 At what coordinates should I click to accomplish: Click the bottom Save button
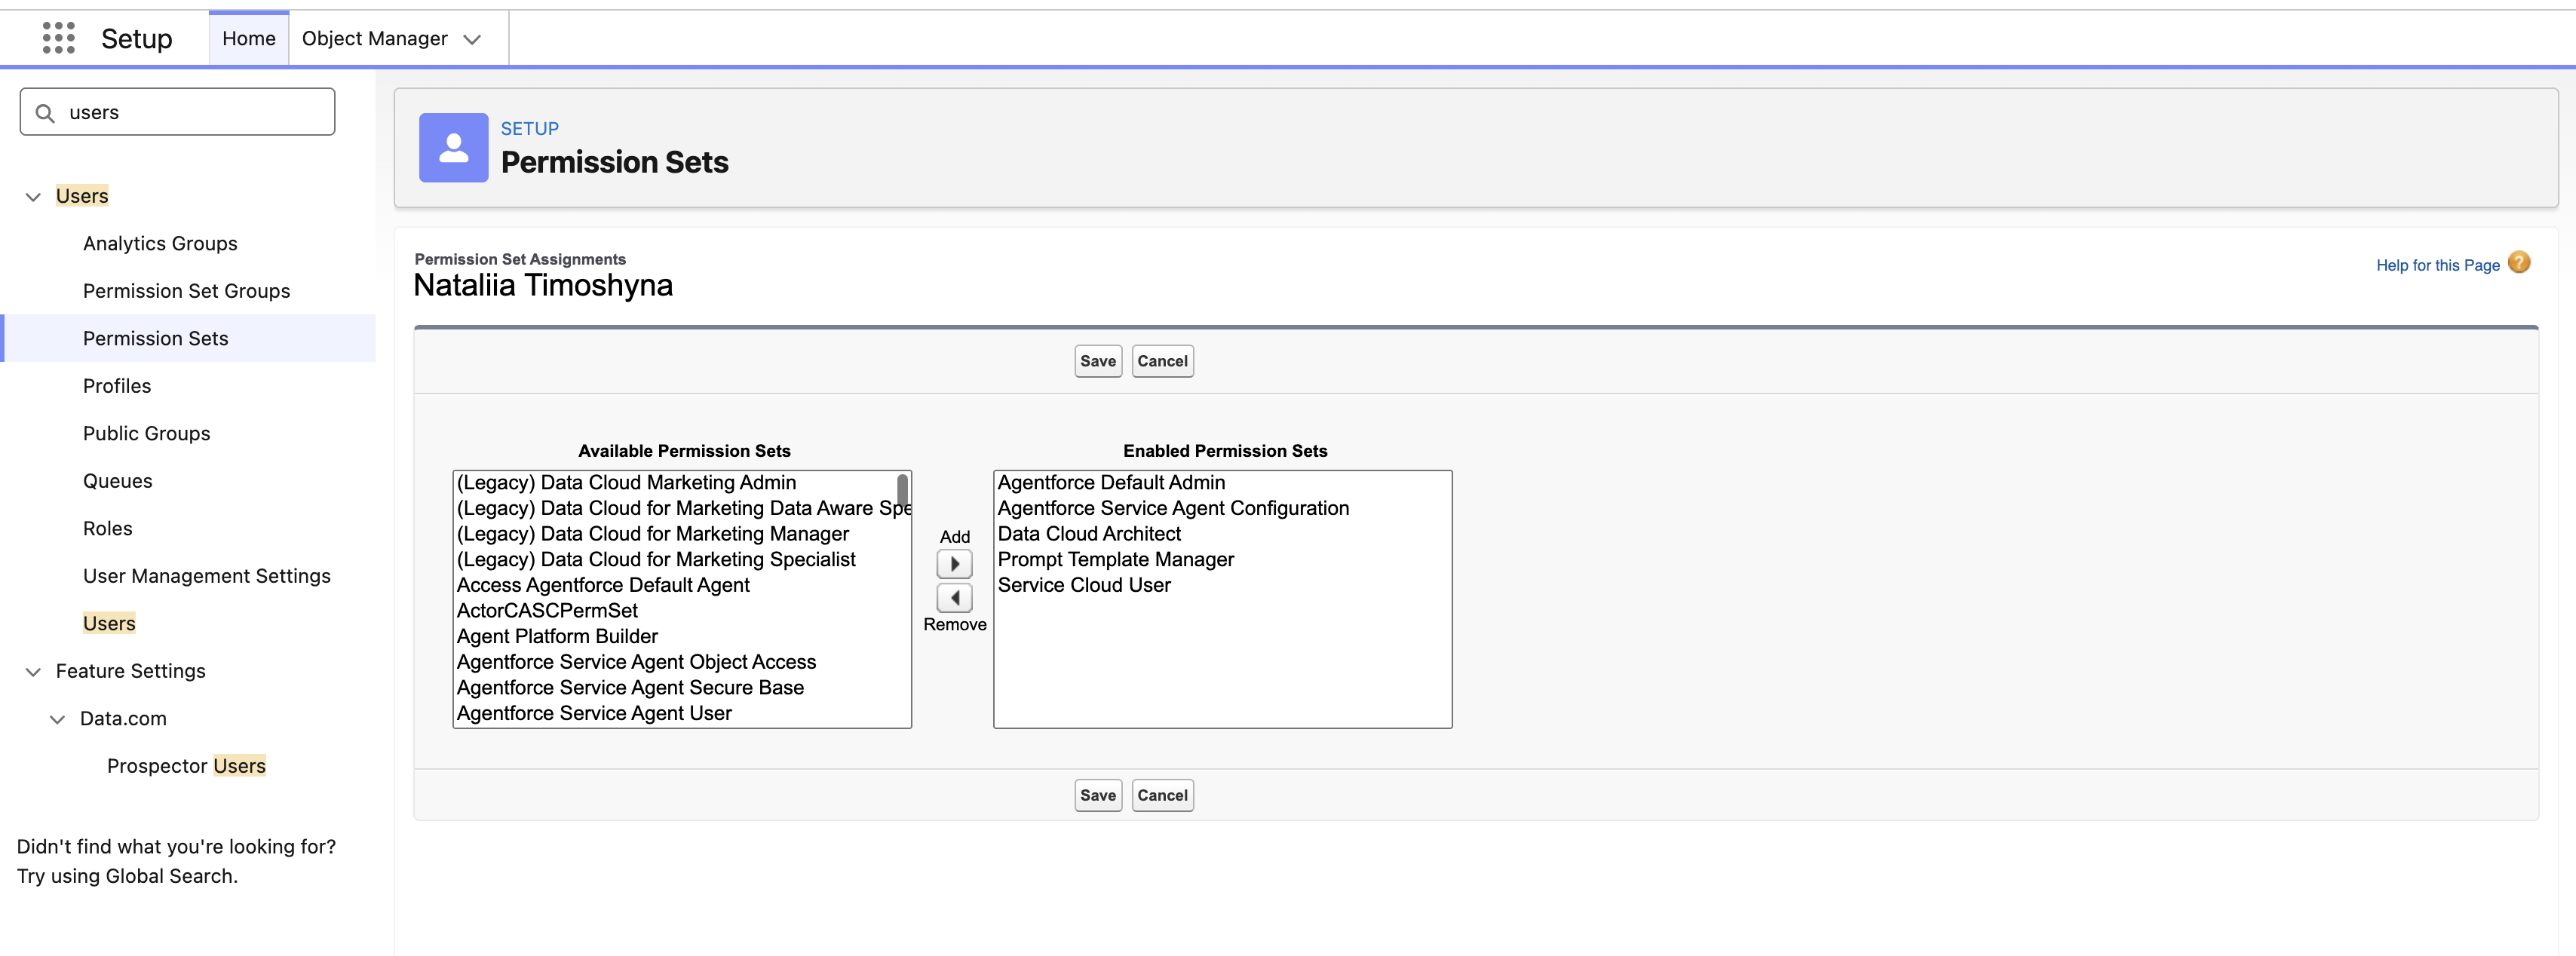1098,795
